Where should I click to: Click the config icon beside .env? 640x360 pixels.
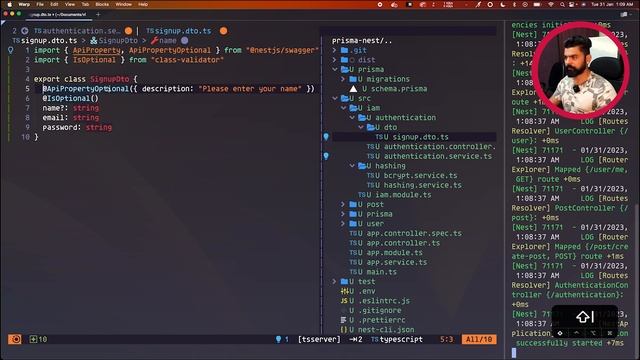[344, 291]
